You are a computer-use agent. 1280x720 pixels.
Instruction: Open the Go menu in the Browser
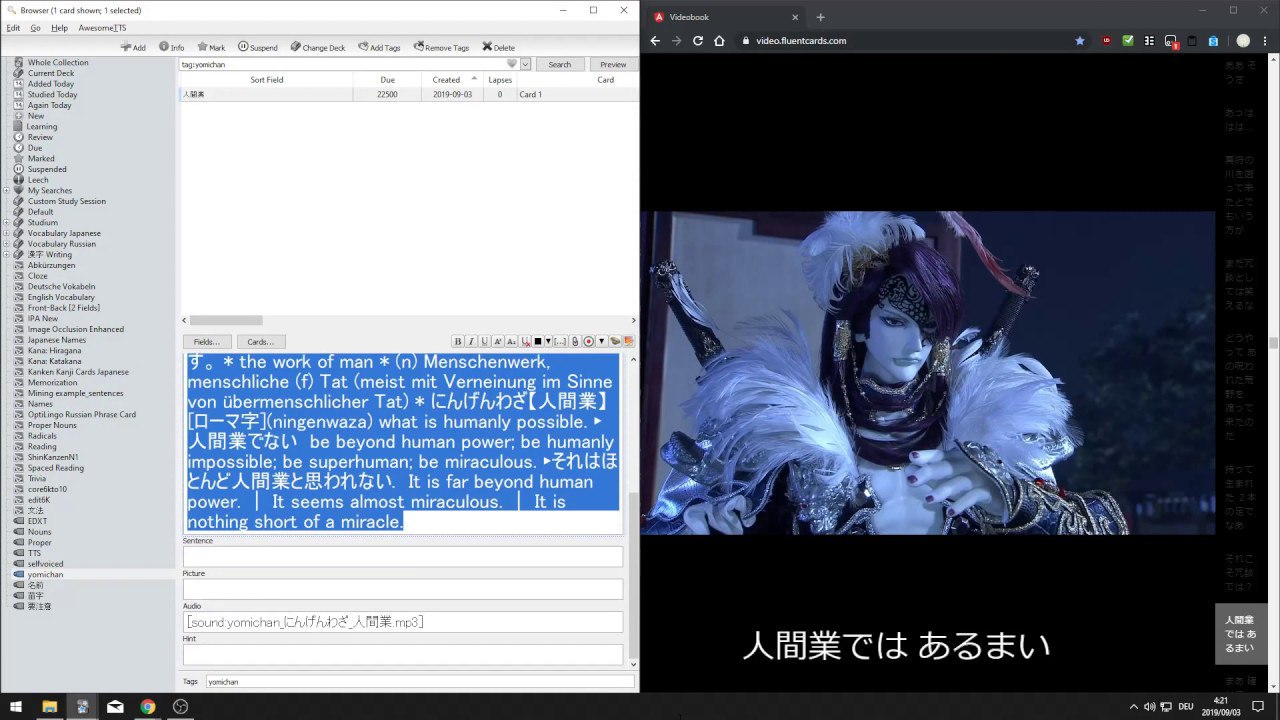pos(35,28)
